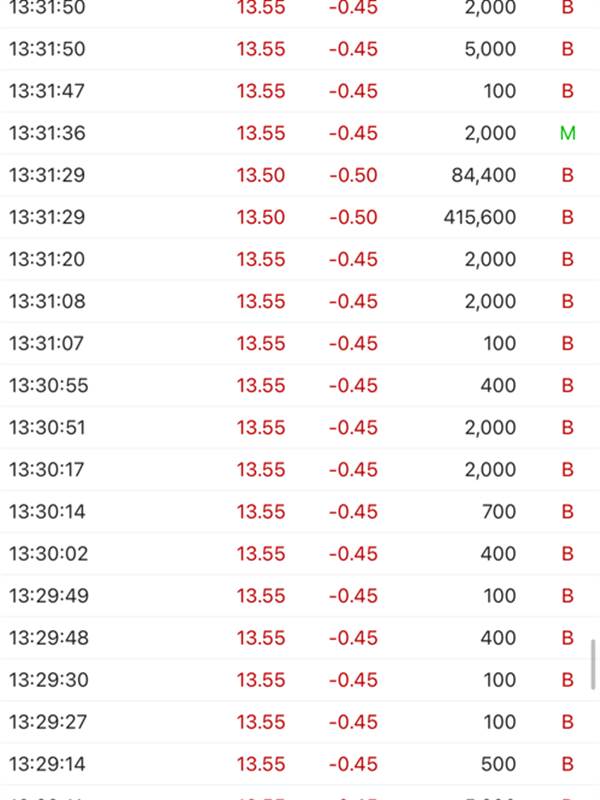
Task: Select the 84,400 volume trade row
Action: pyautogui.click(x=300, y=175)
